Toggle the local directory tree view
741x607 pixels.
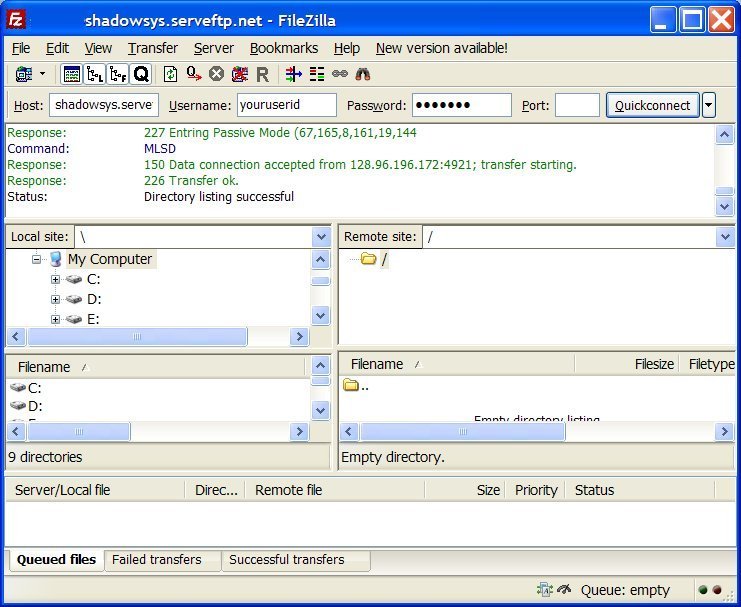95,74
